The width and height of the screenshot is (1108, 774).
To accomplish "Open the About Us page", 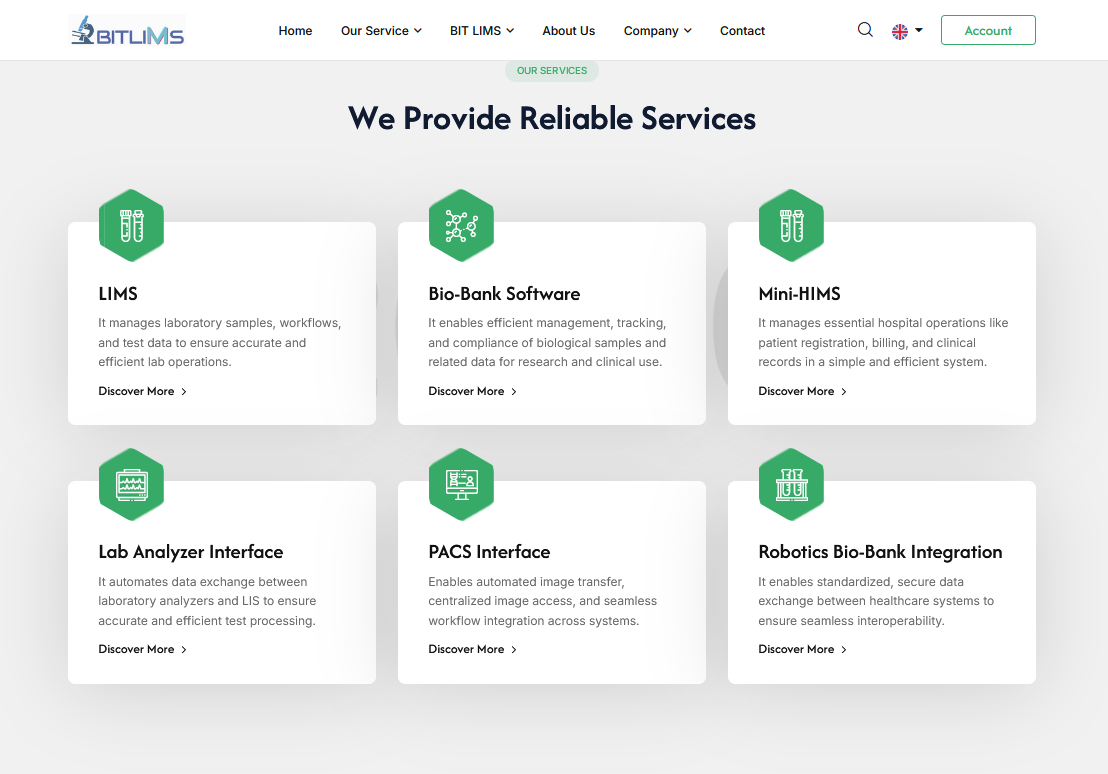I will [568, 31].
